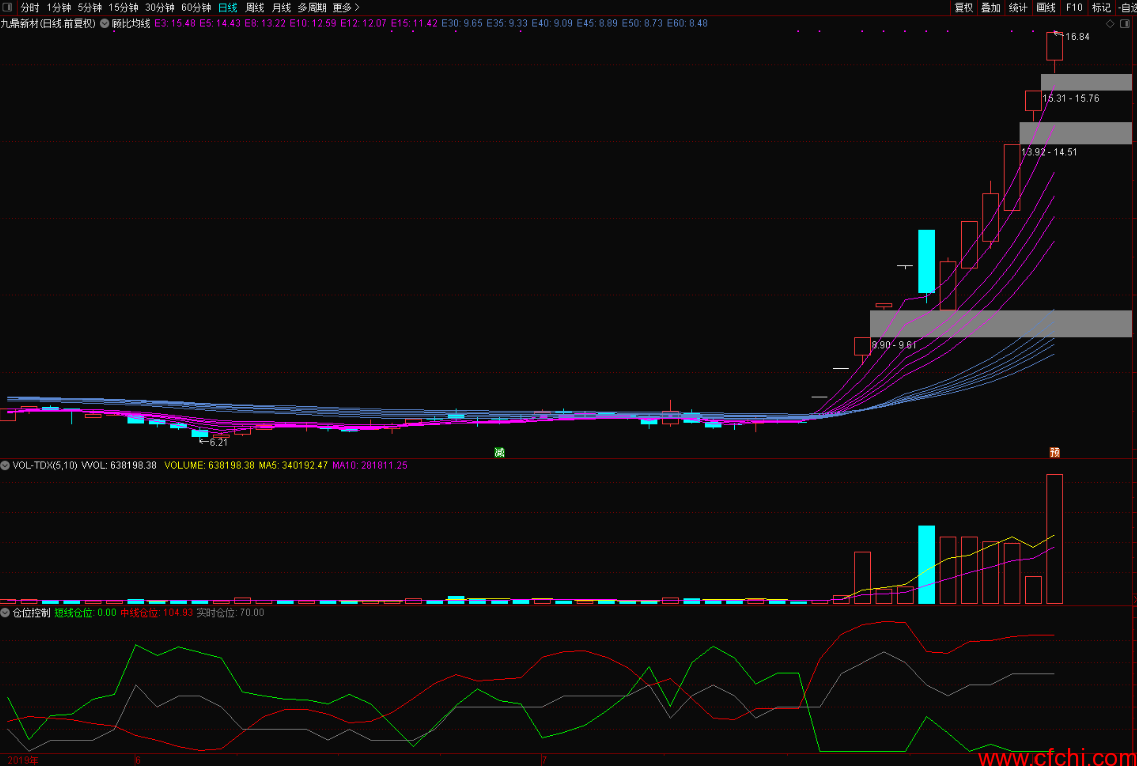Expand the 仓位控制 indicator dropdown arrow
This screenshot has height=766, width=1137.
point(5,613)
